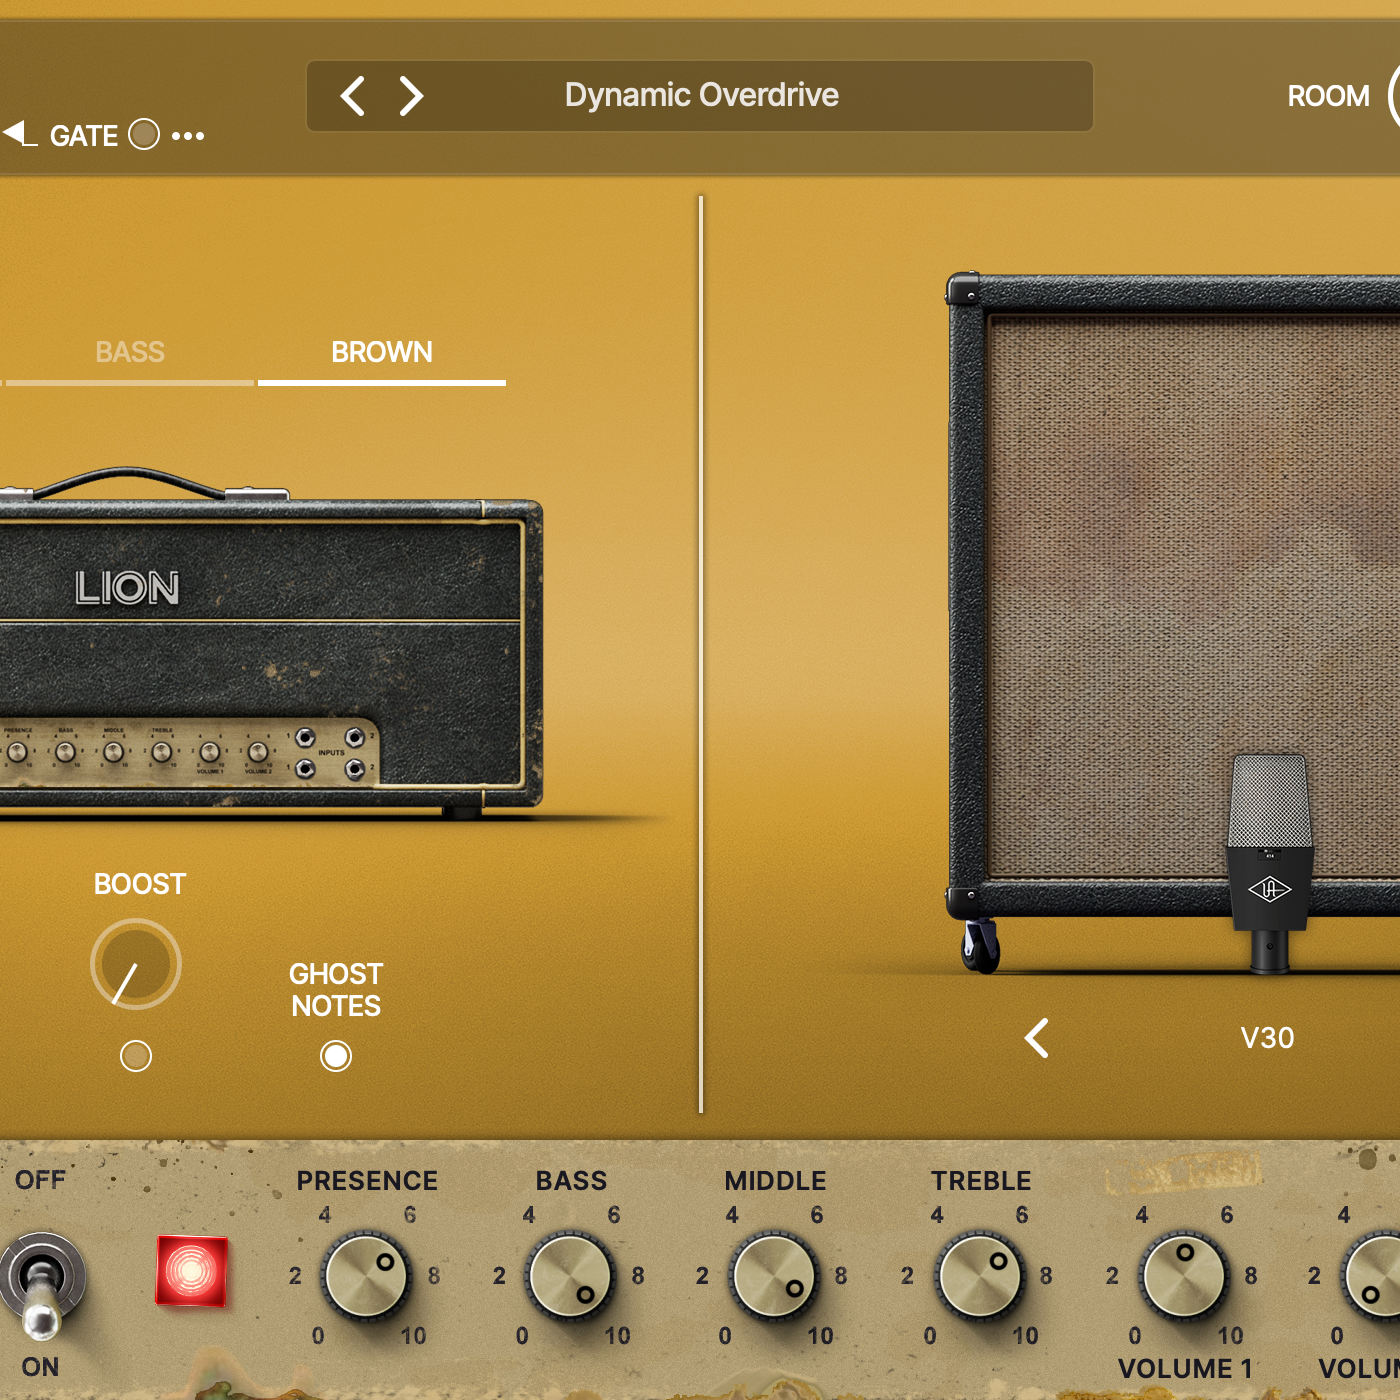Click the left arrow to change presets
1400x1400 pixels.
(x=351, y=96)
